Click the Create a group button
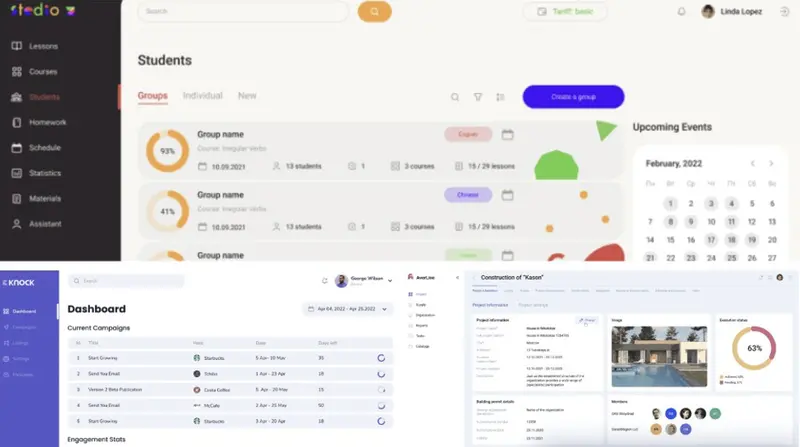This screenshot has width=800, height=447. point(573,97)
